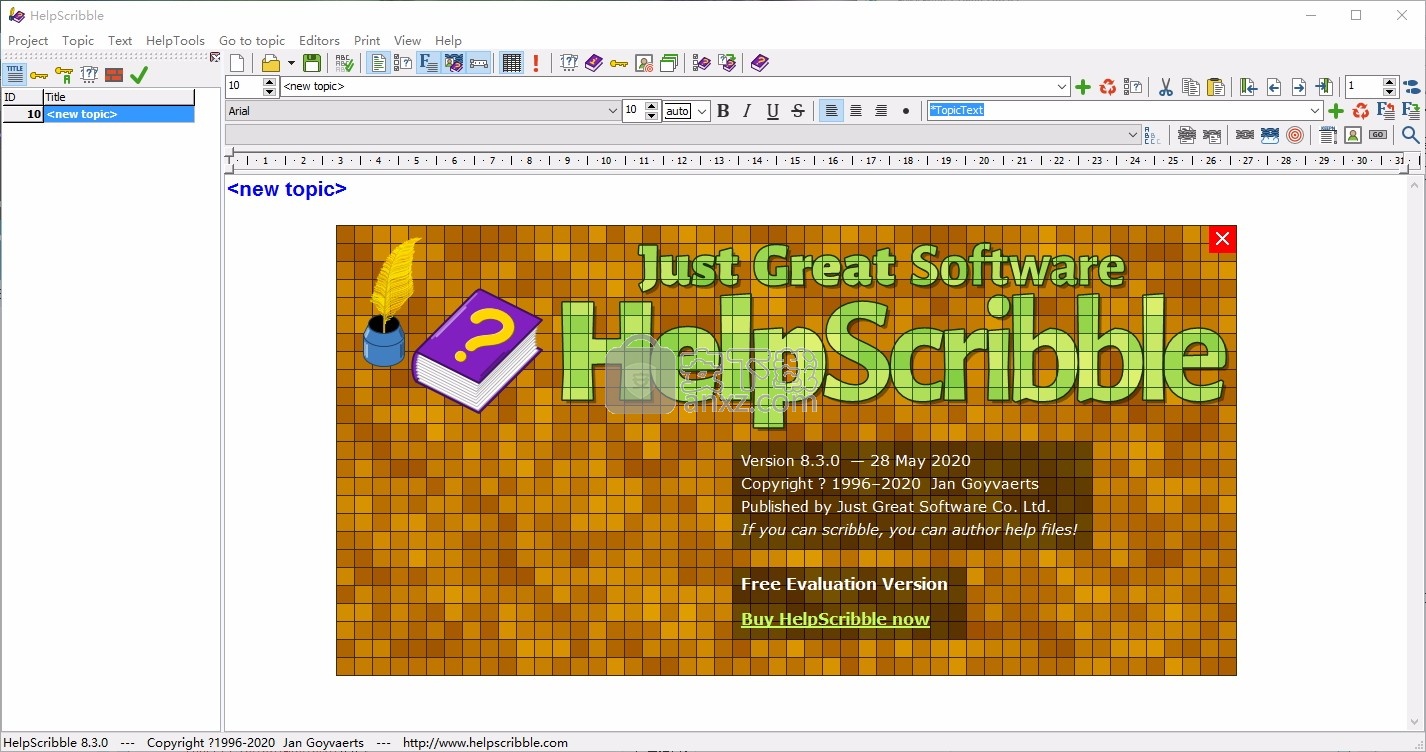Click the gold key icon in main toolbar
Image resolution: width=1426 pixels, height=752 pixels.
click(619, 63)
